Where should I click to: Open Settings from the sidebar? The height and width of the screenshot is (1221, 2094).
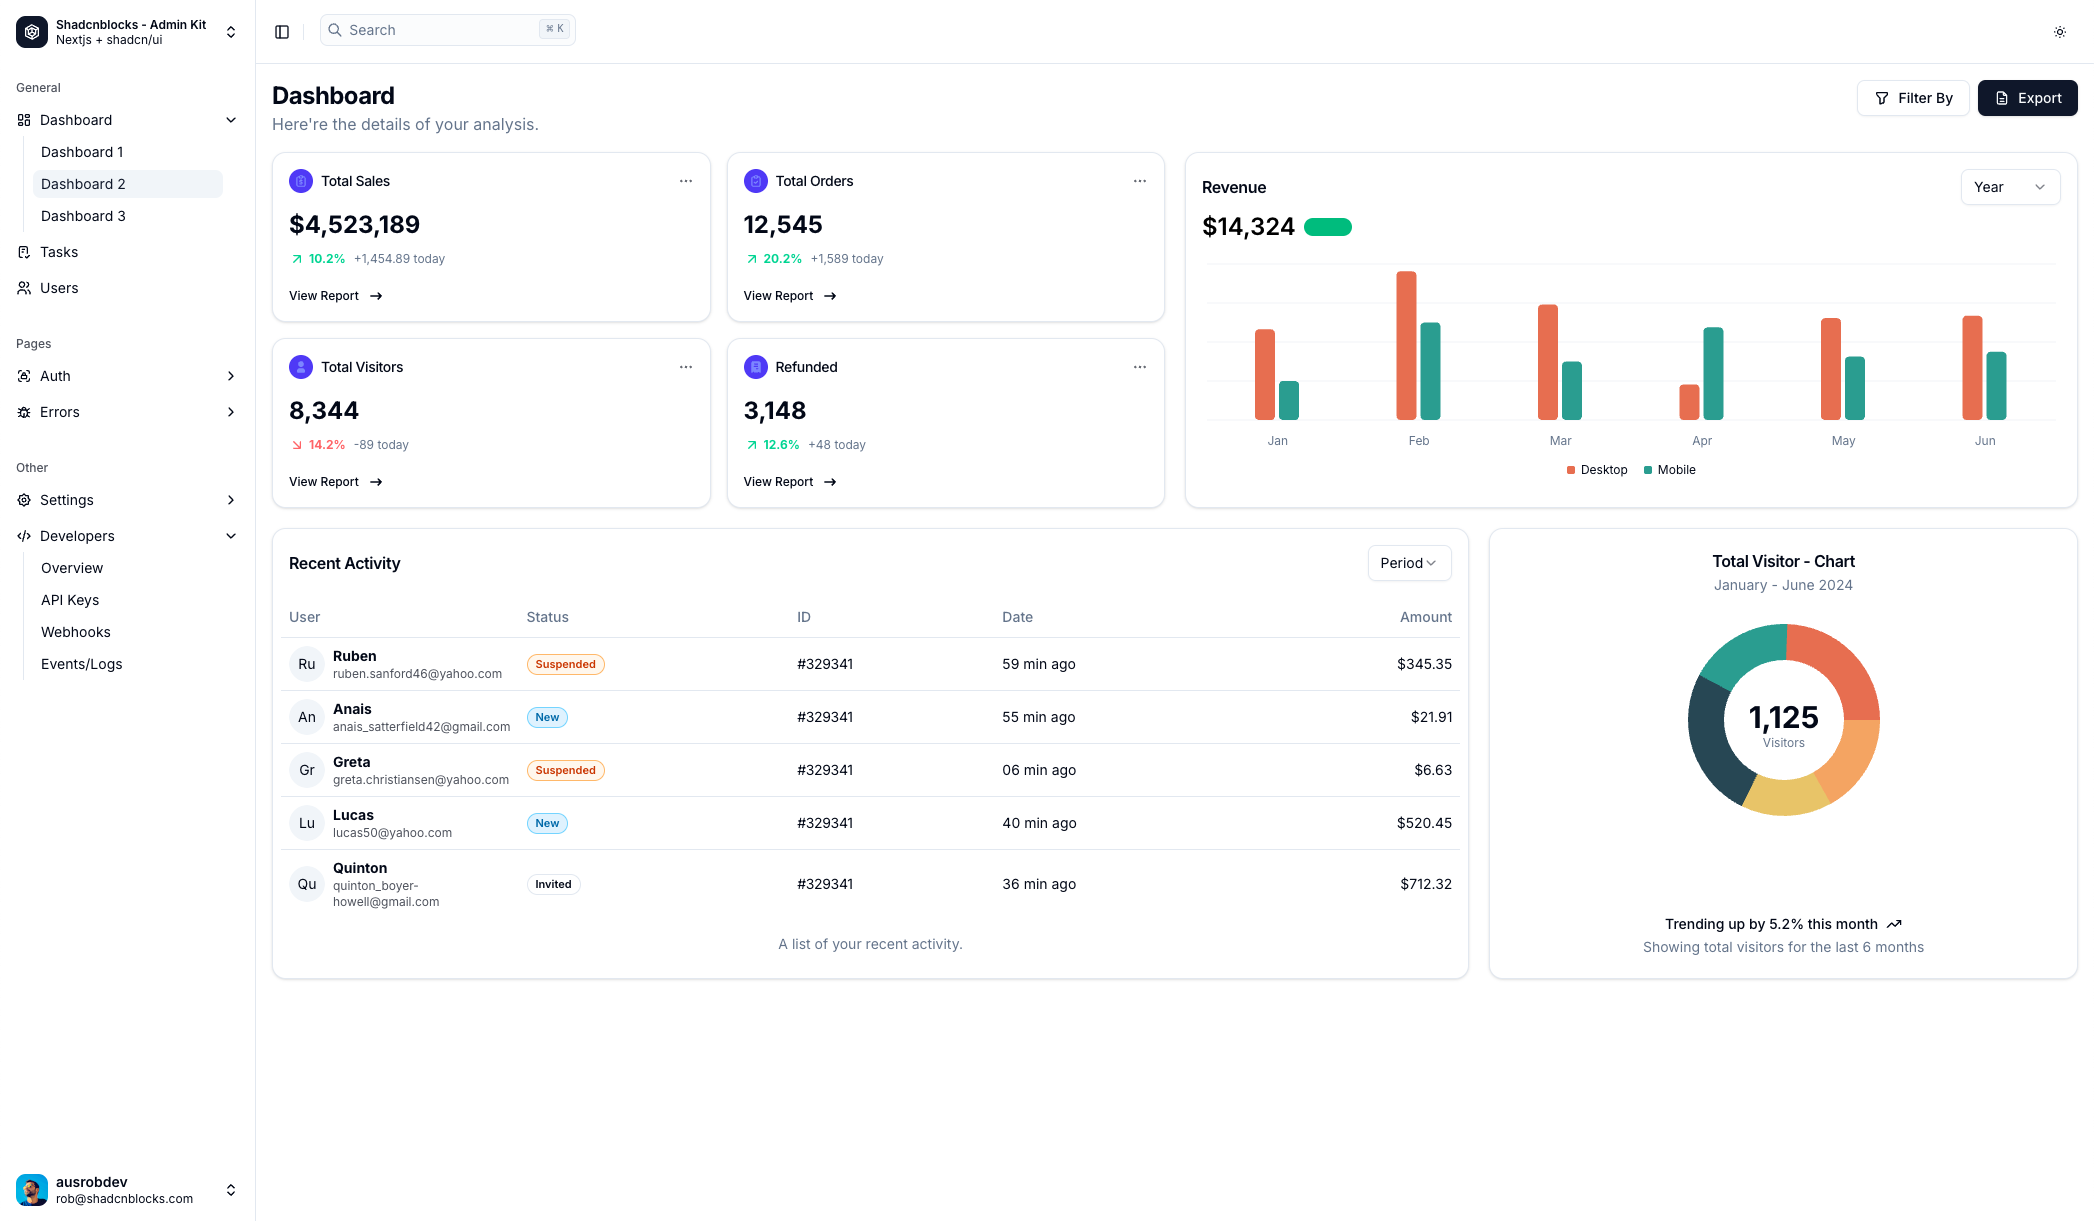(66, 500)
